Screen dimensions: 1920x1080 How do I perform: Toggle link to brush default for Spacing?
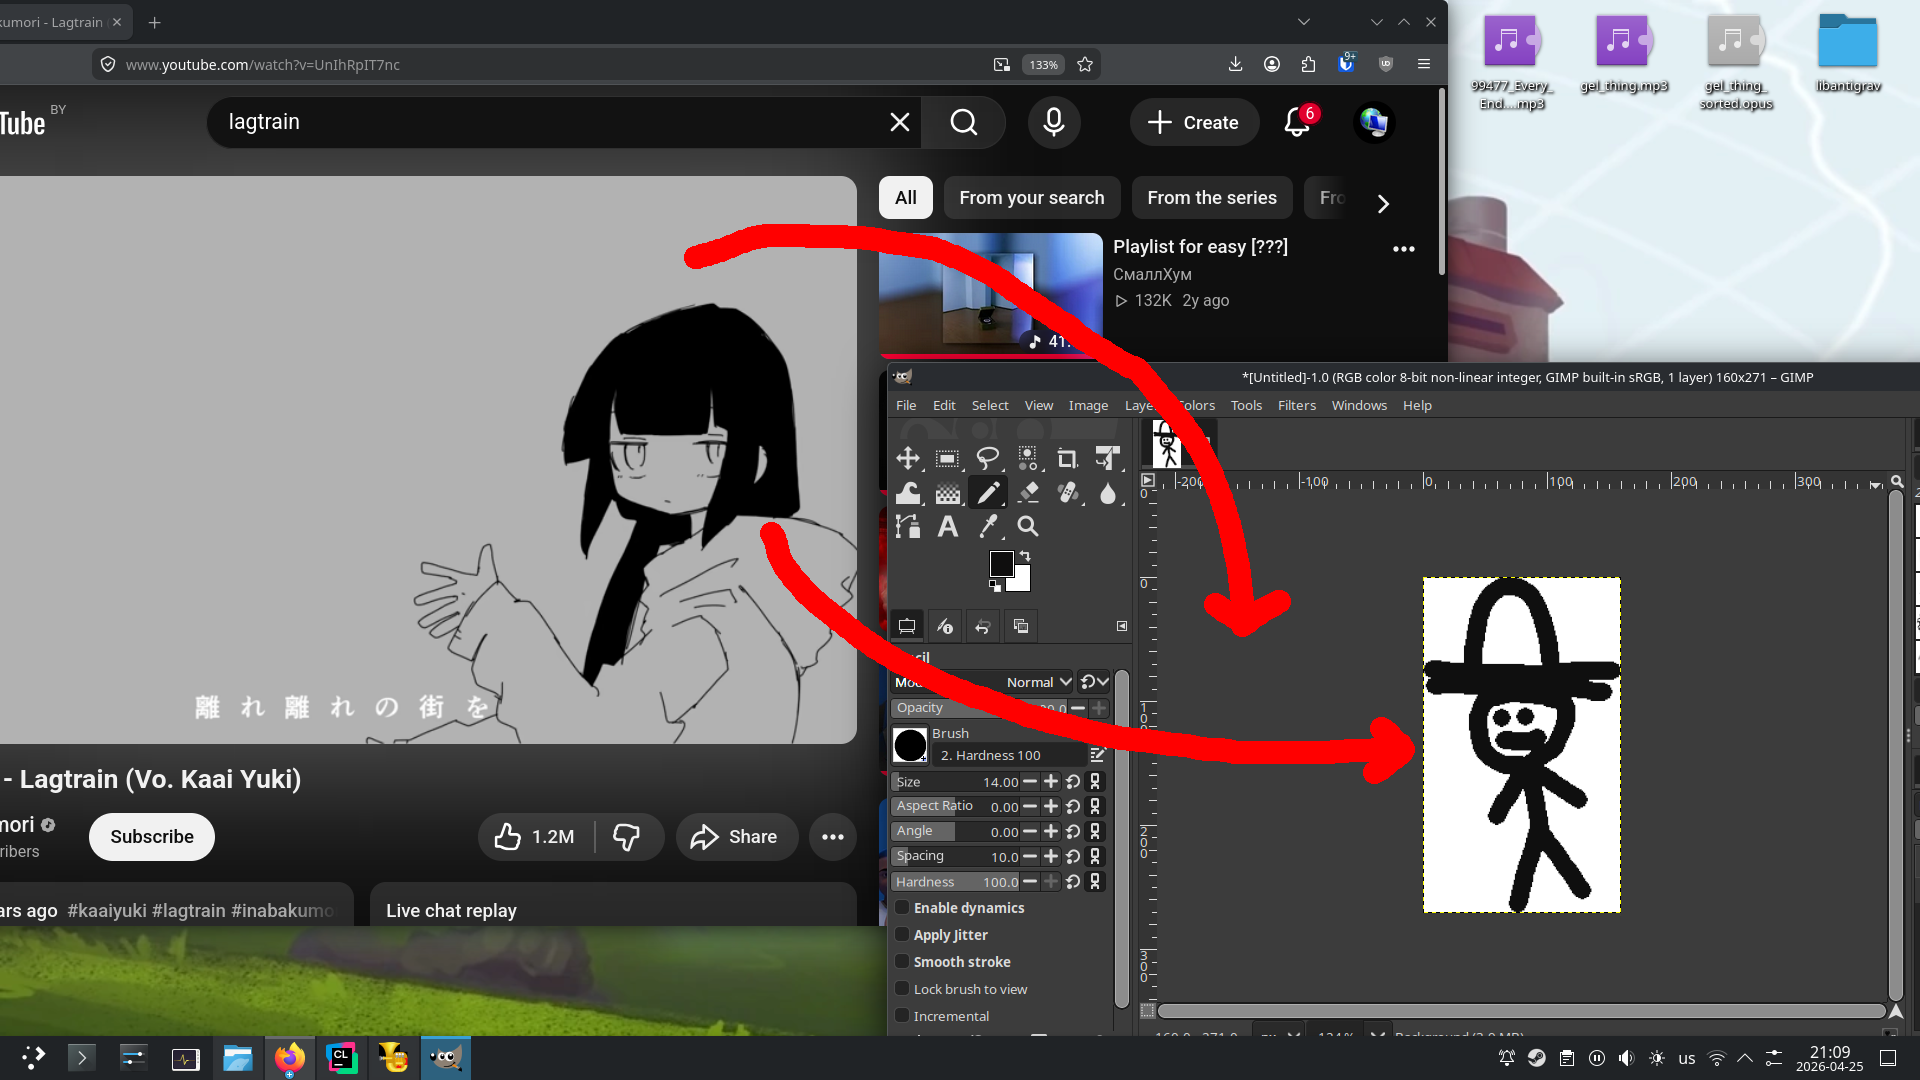1095,857
